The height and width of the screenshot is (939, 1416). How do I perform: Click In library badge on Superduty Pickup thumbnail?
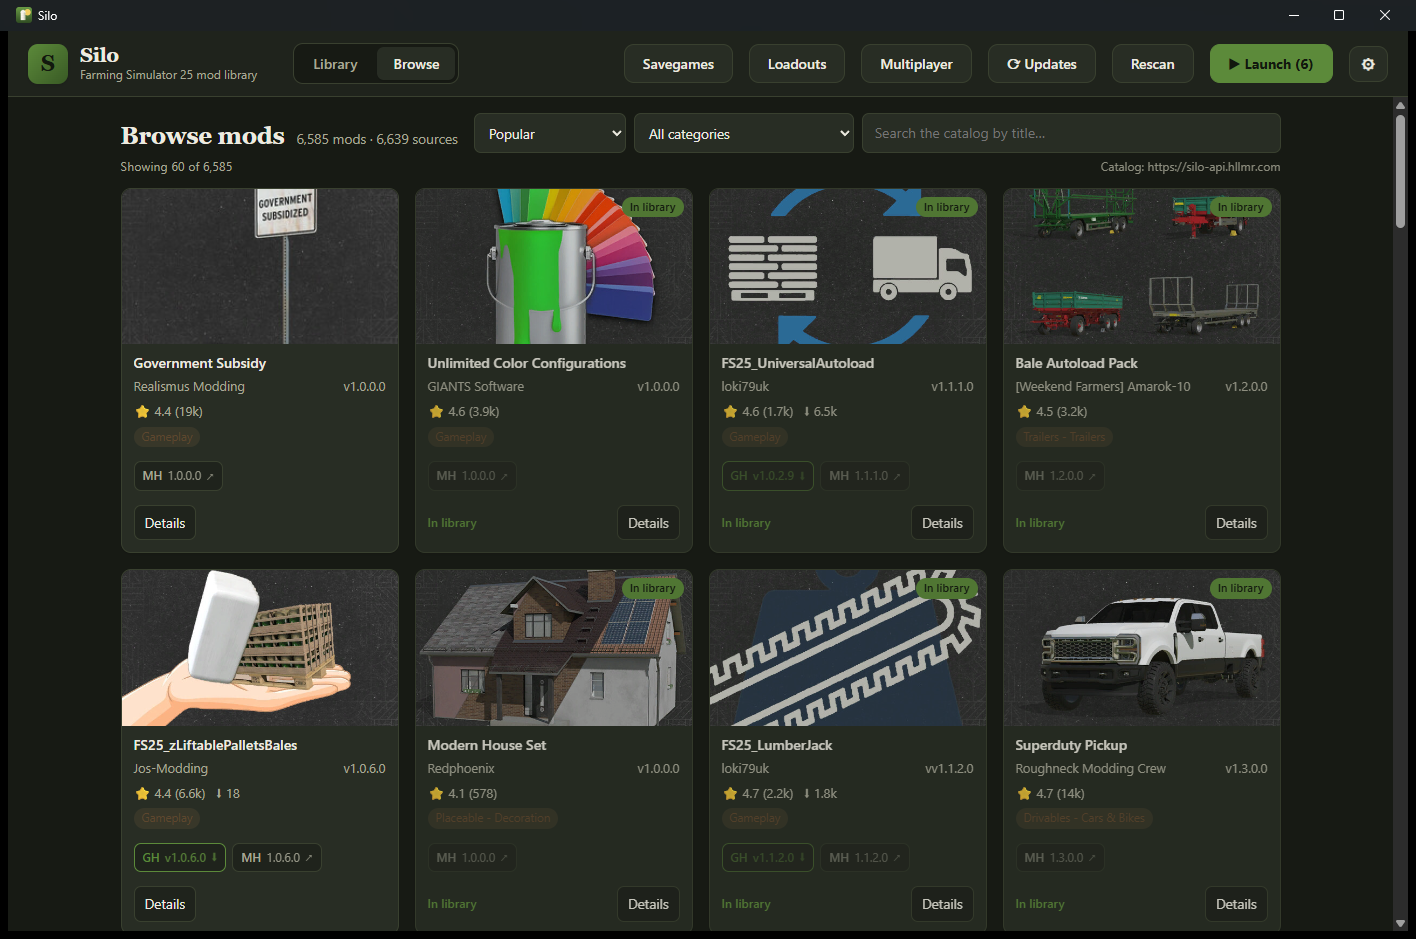tap(1240, 588)
